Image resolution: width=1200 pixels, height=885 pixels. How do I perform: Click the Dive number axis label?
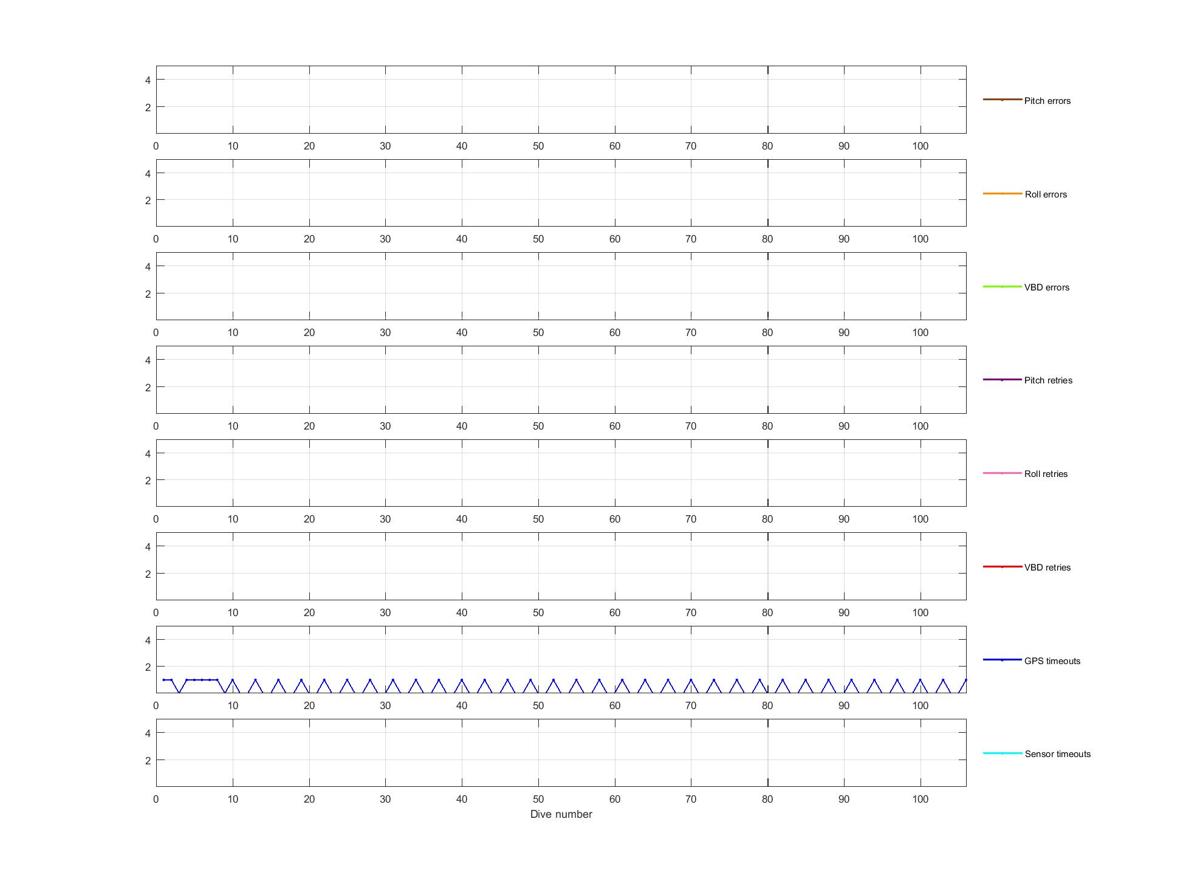[561, 814]
